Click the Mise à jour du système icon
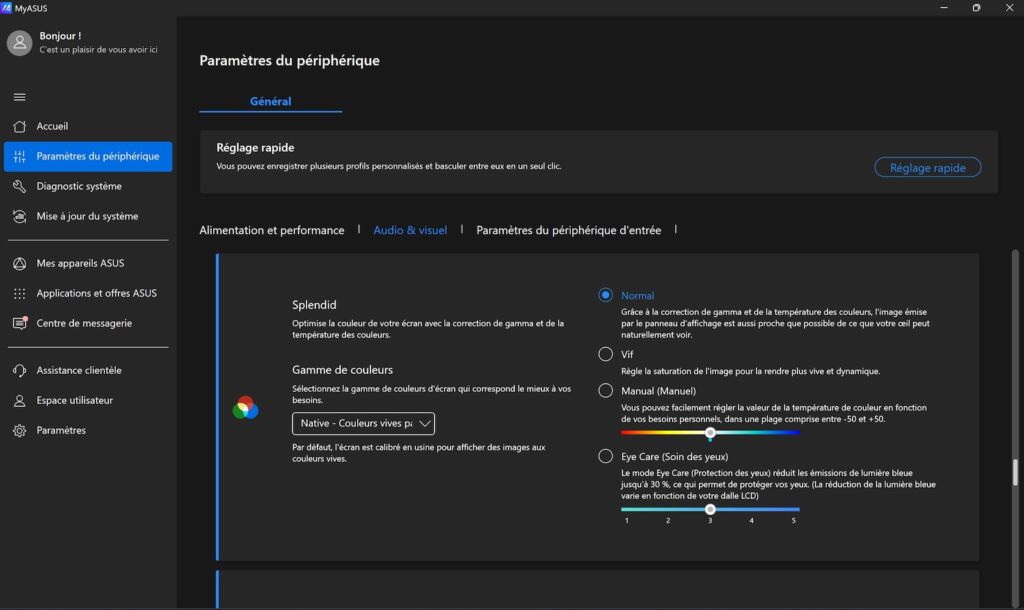The width and height of the screenshot is (1024, 610). tap(19, 216)
